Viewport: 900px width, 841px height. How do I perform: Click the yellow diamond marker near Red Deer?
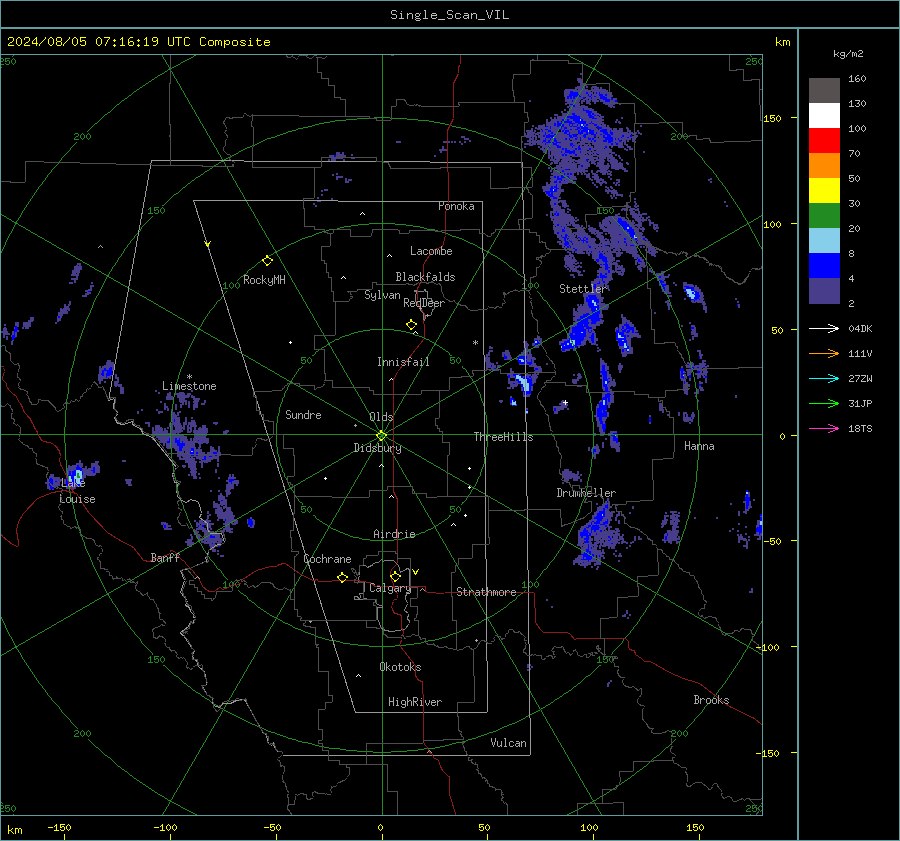pos(411,325)
